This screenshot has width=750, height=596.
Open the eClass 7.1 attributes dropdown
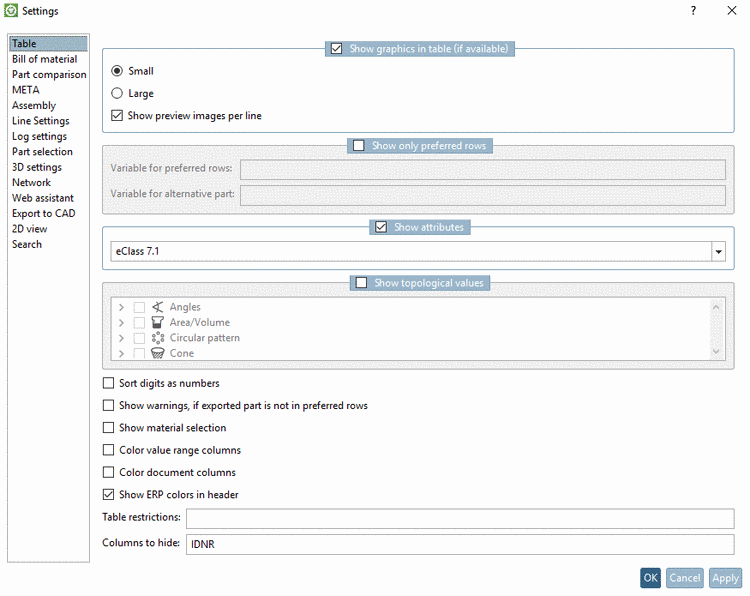(718, 252)
